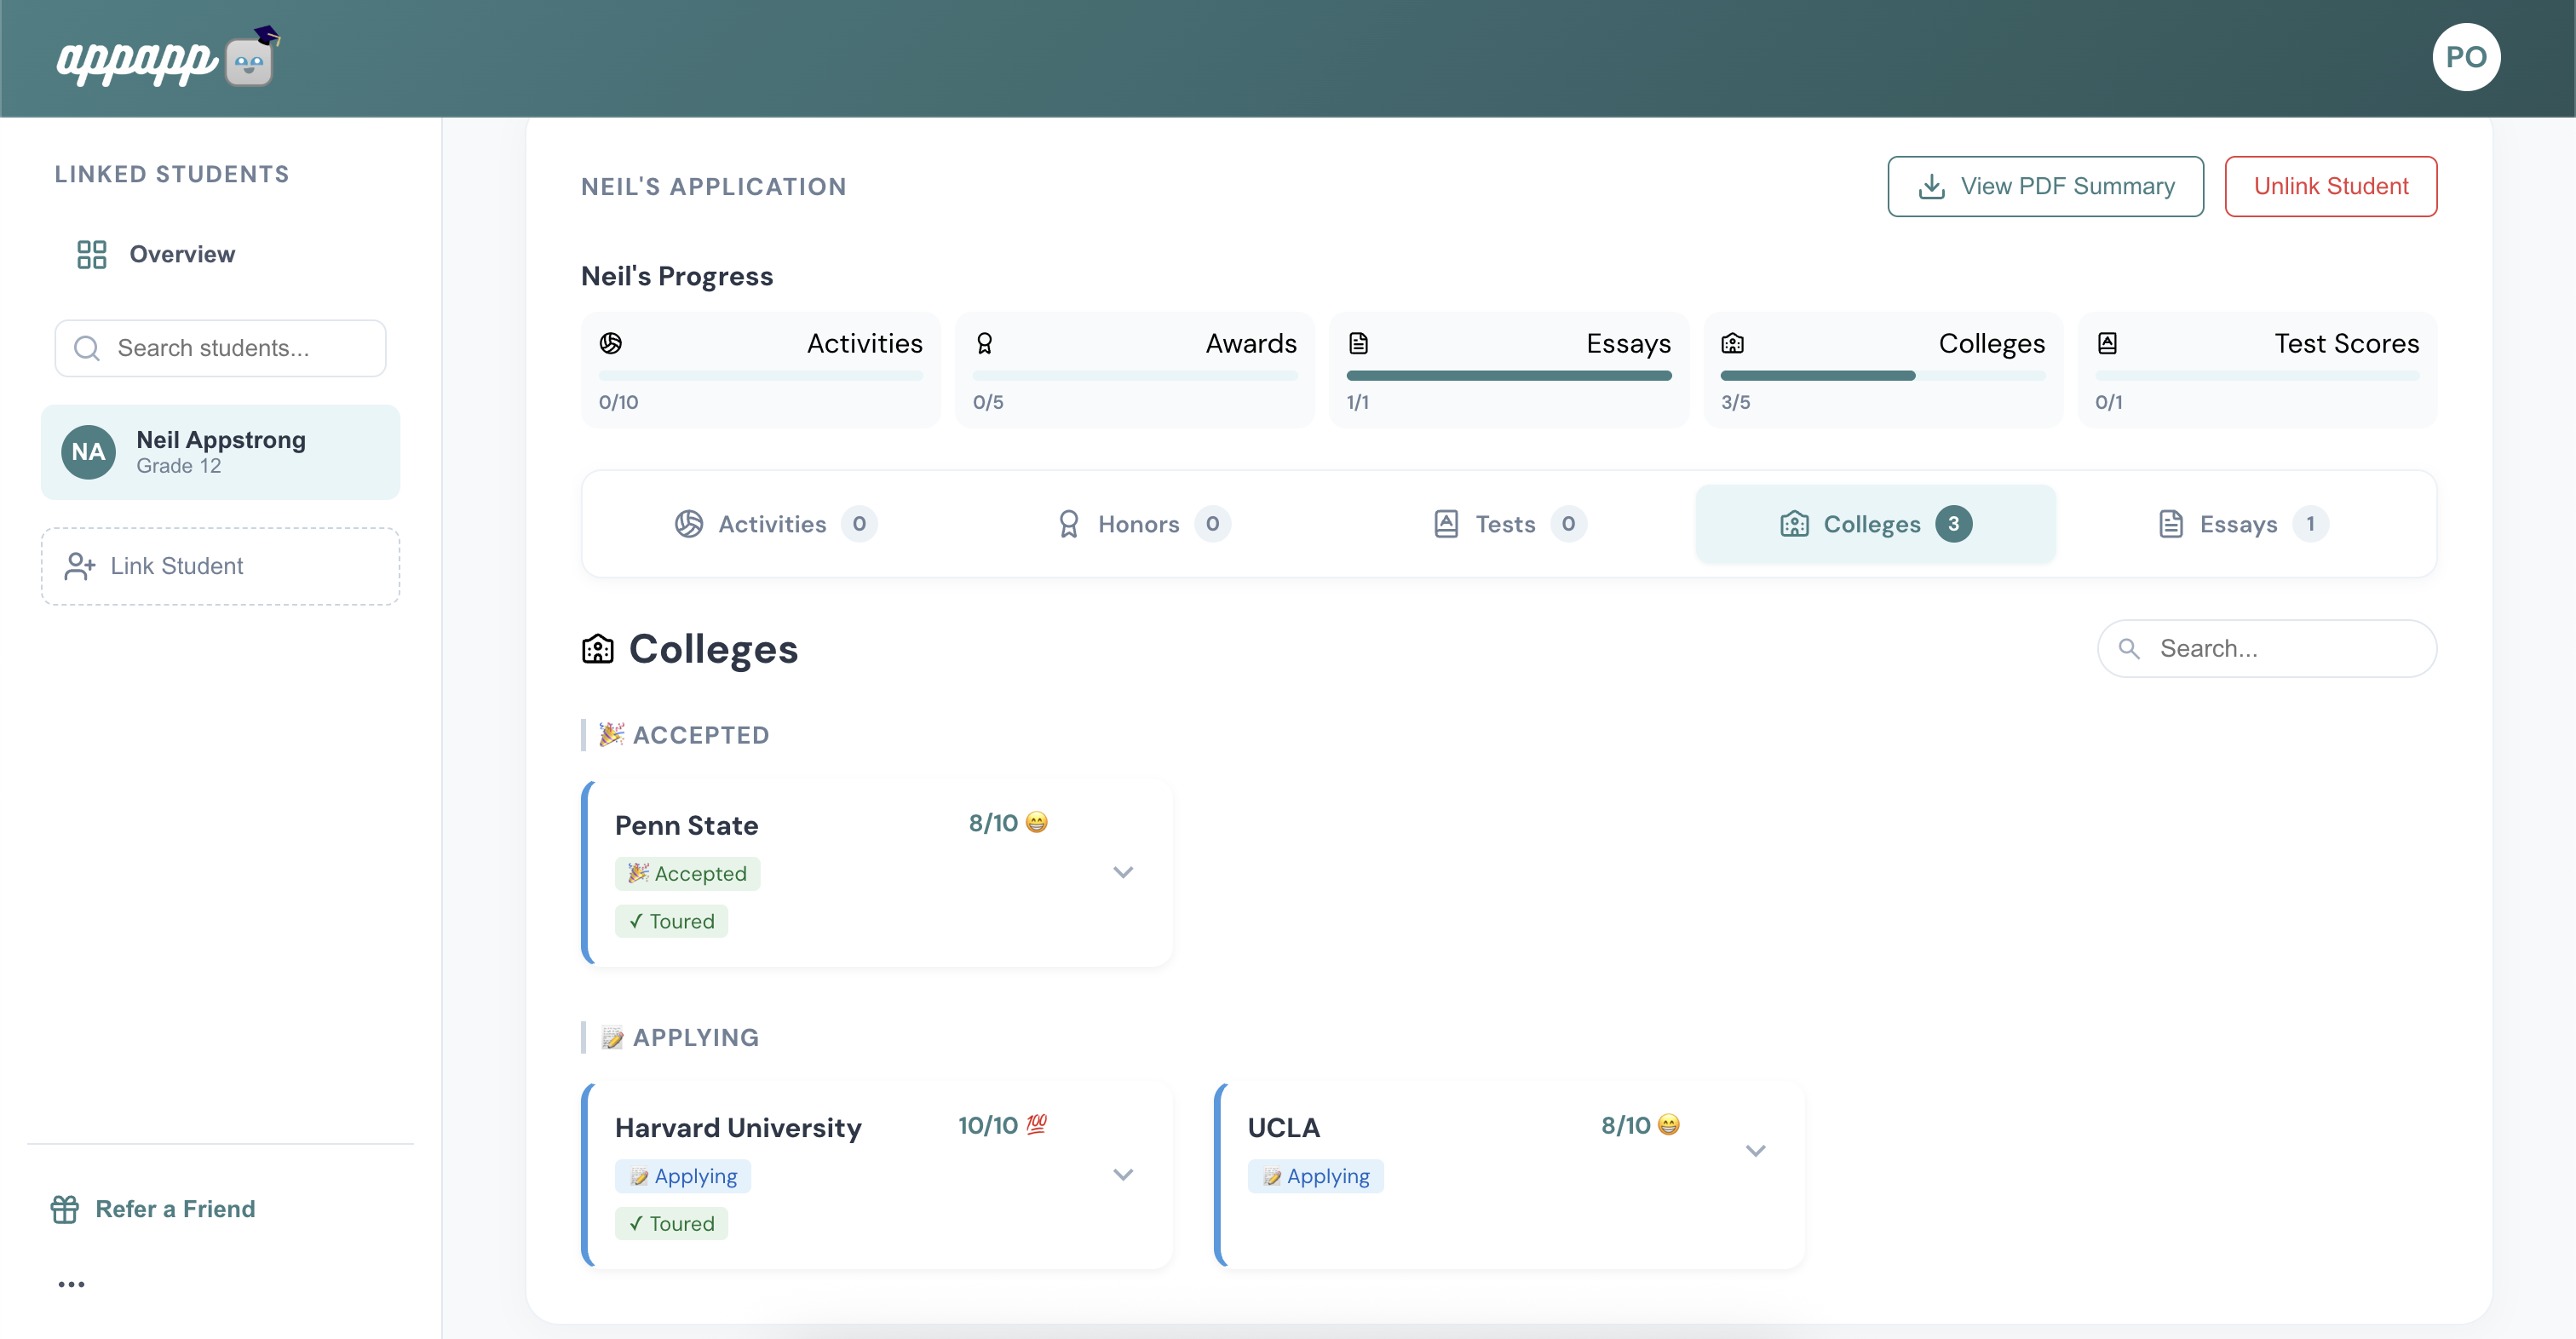
Task: Click the Penn State Toured tag
Action: (x=671, y=921)
